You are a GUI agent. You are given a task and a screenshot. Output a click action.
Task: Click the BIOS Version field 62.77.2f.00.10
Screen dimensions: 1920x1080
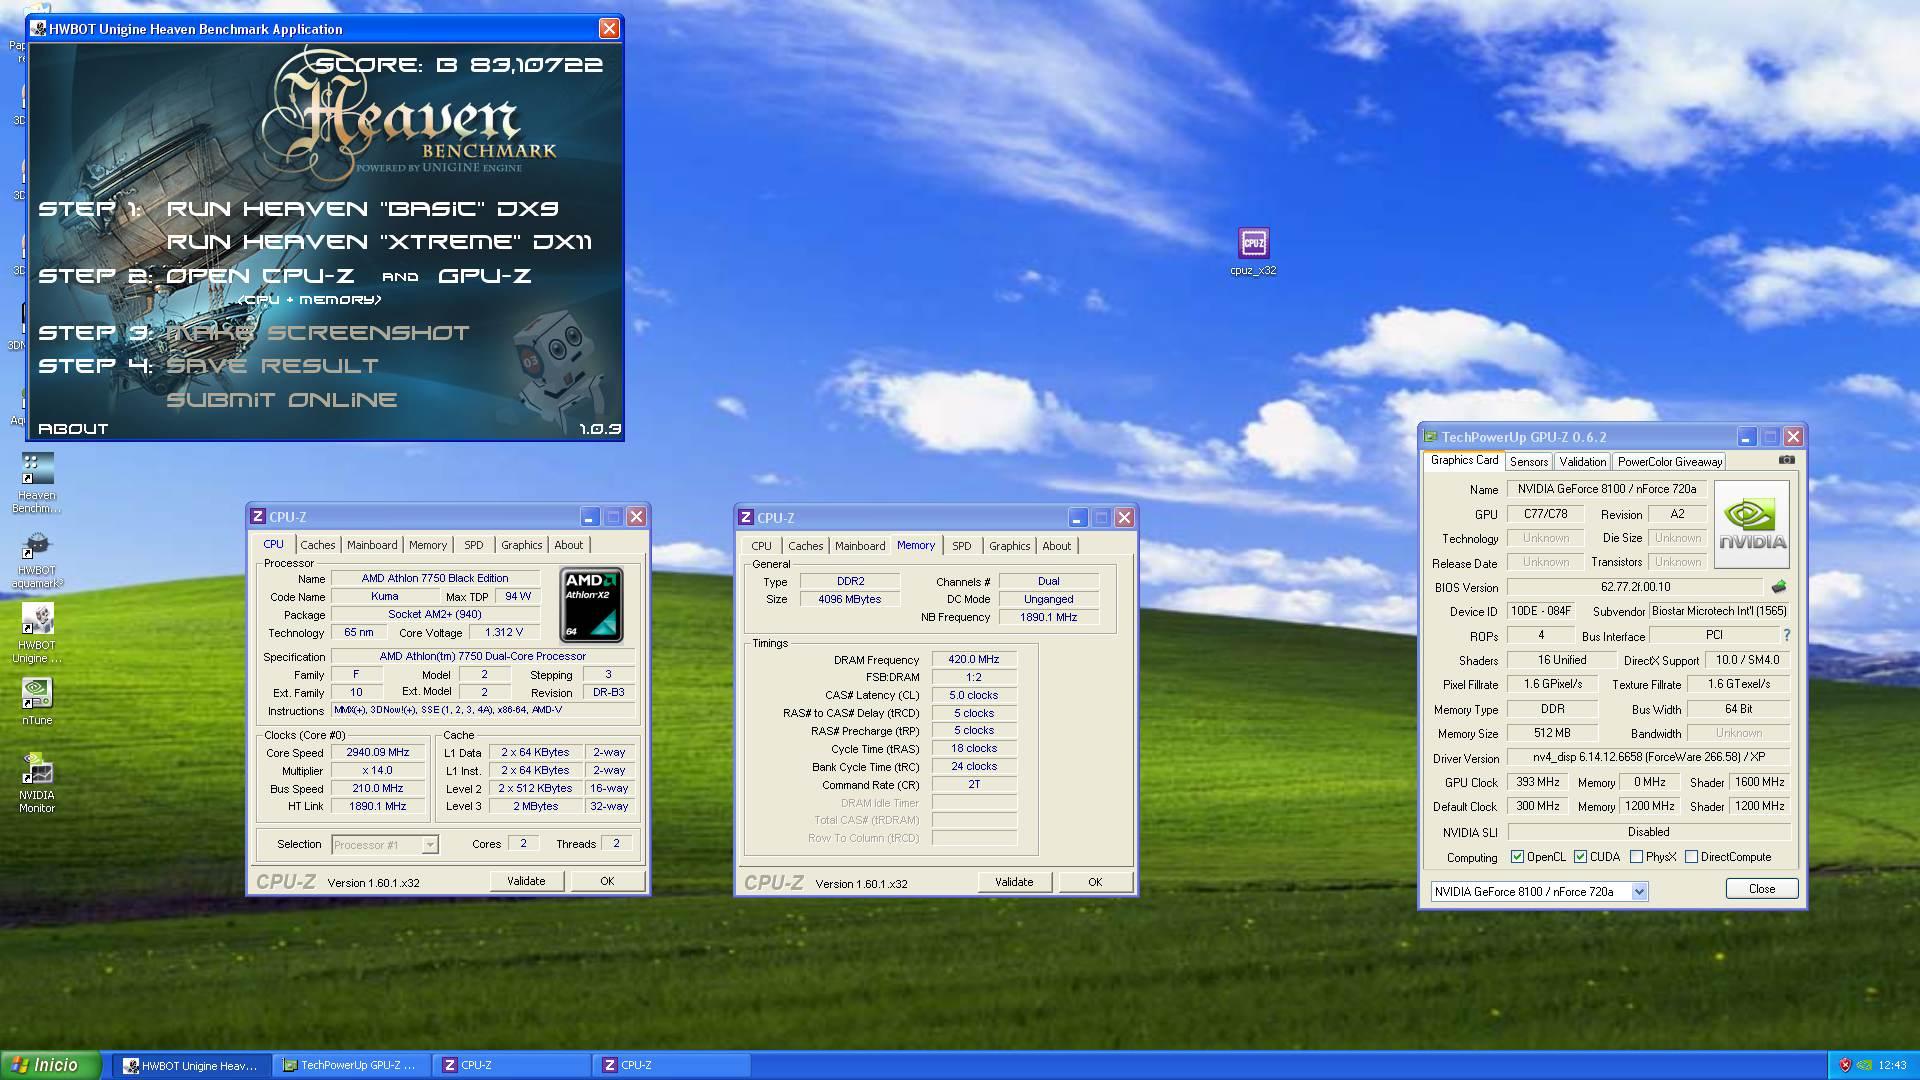(1635, 587)
